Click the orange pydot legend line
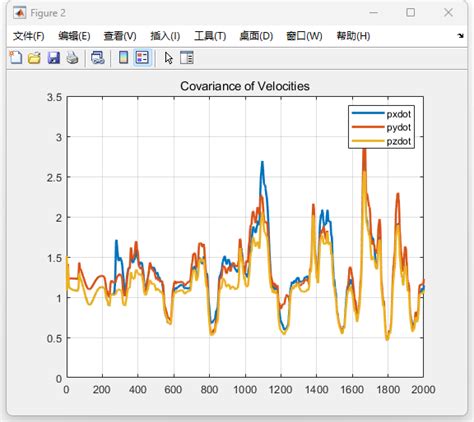Screen dimensions: 474x422 368,127
